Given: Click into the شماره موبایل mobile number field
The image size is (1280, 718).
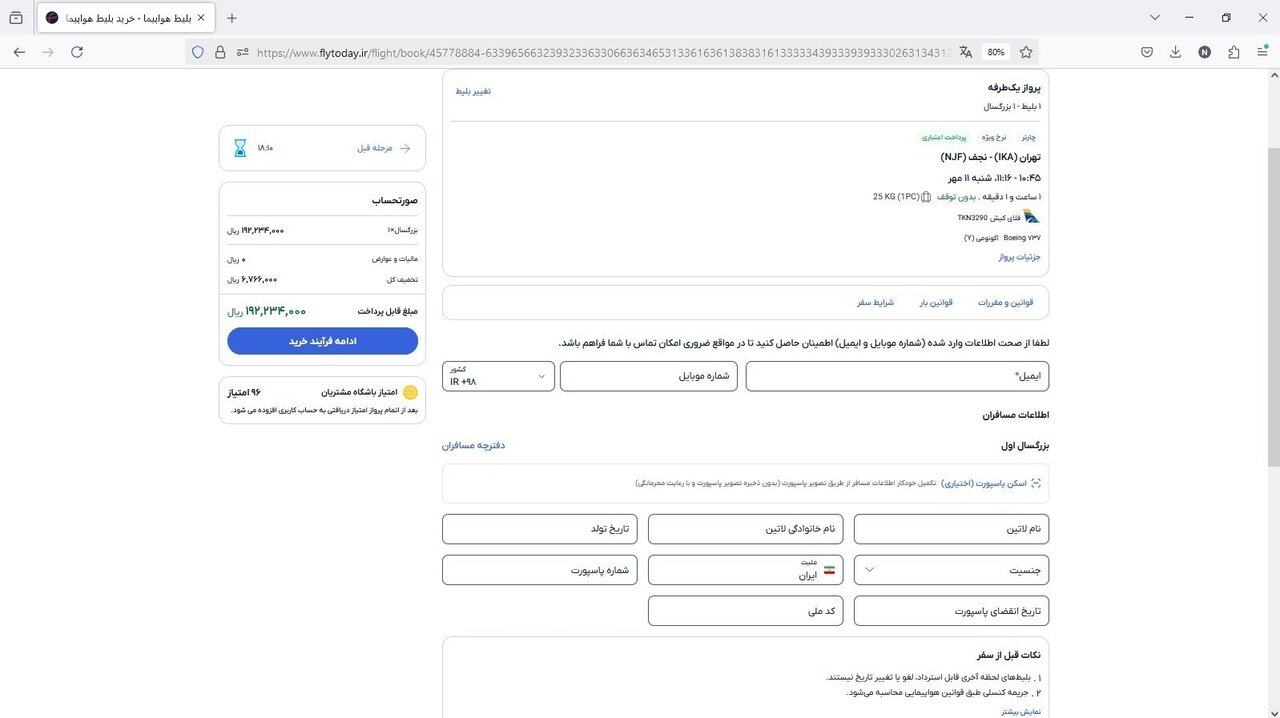Looking at the screenshot, I should coord(648,376).
